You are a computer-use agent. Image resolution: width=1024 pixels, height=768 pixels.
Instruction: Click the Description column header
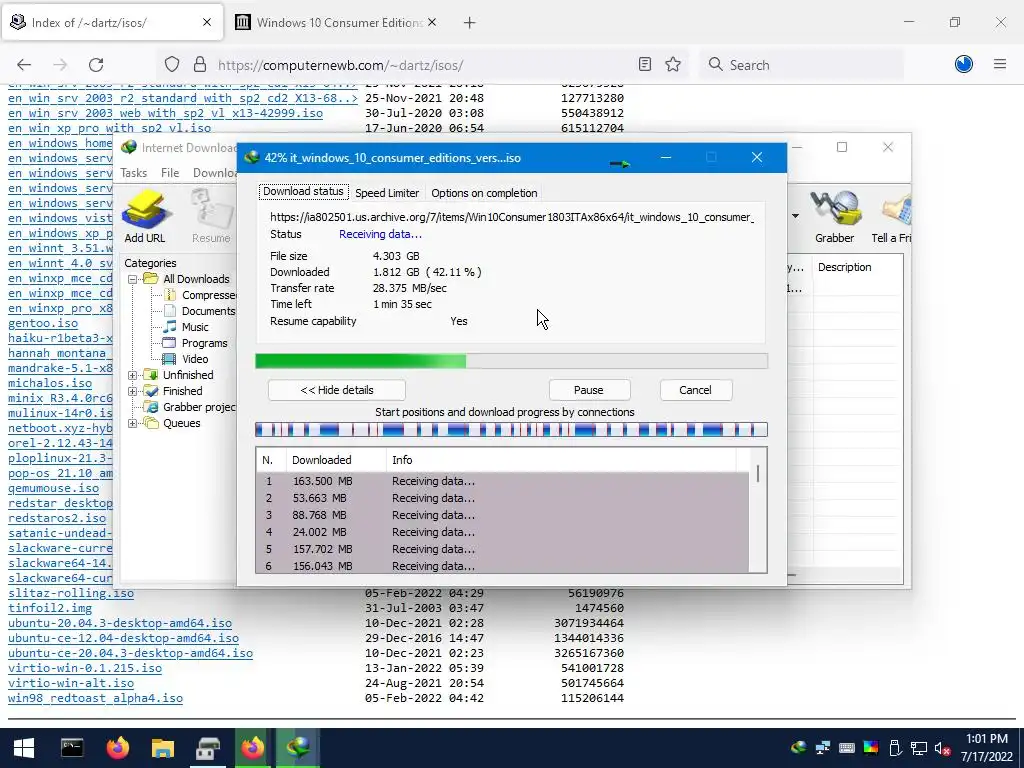click(x=844, y=267)
